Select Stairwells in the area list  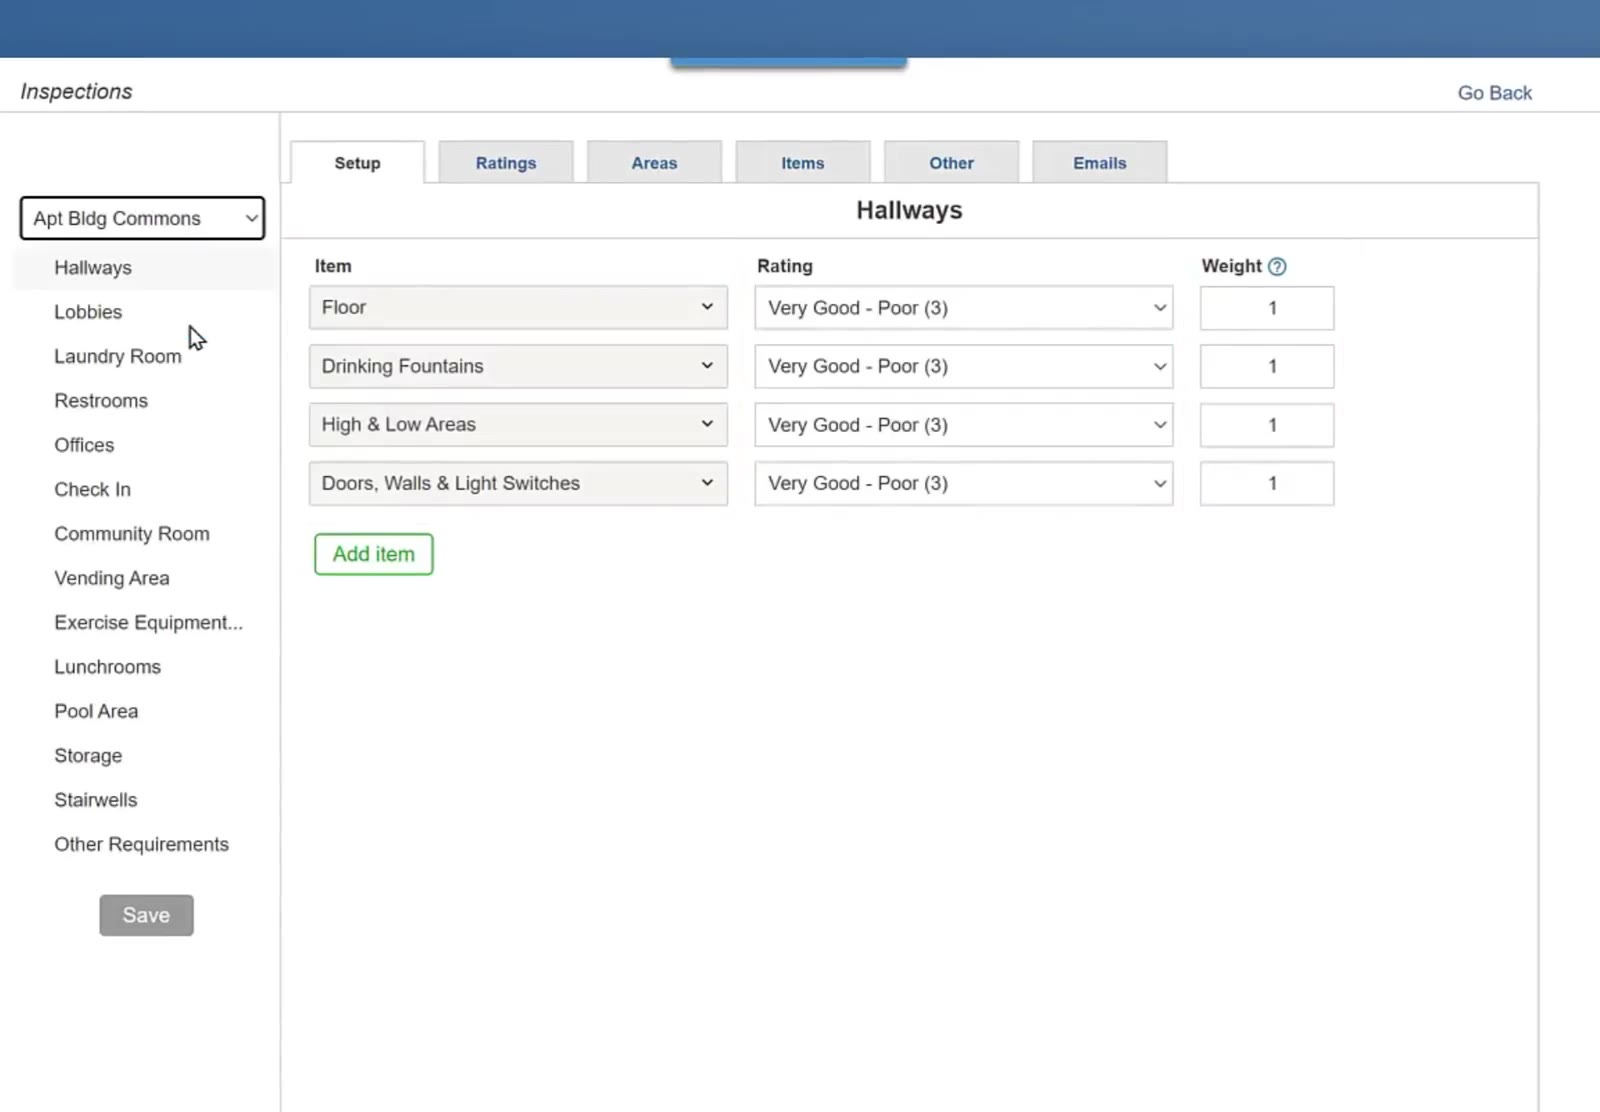[96, 800]
